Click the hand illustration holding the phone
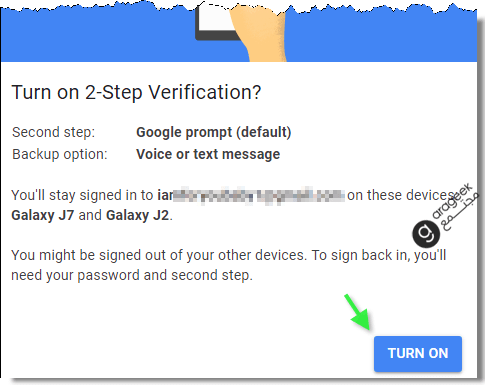 (260, 33)
